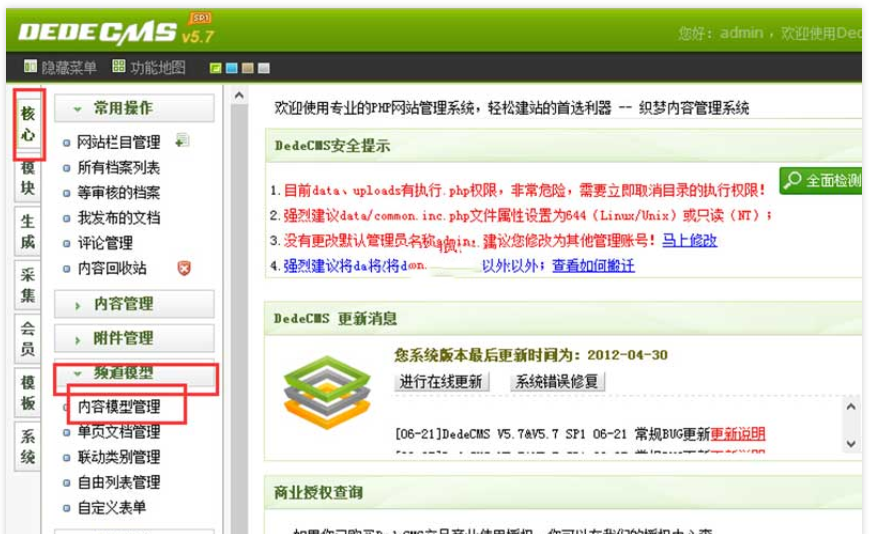
Task: Switch to the 模块 side tab
Action: (x=28, y=178)
